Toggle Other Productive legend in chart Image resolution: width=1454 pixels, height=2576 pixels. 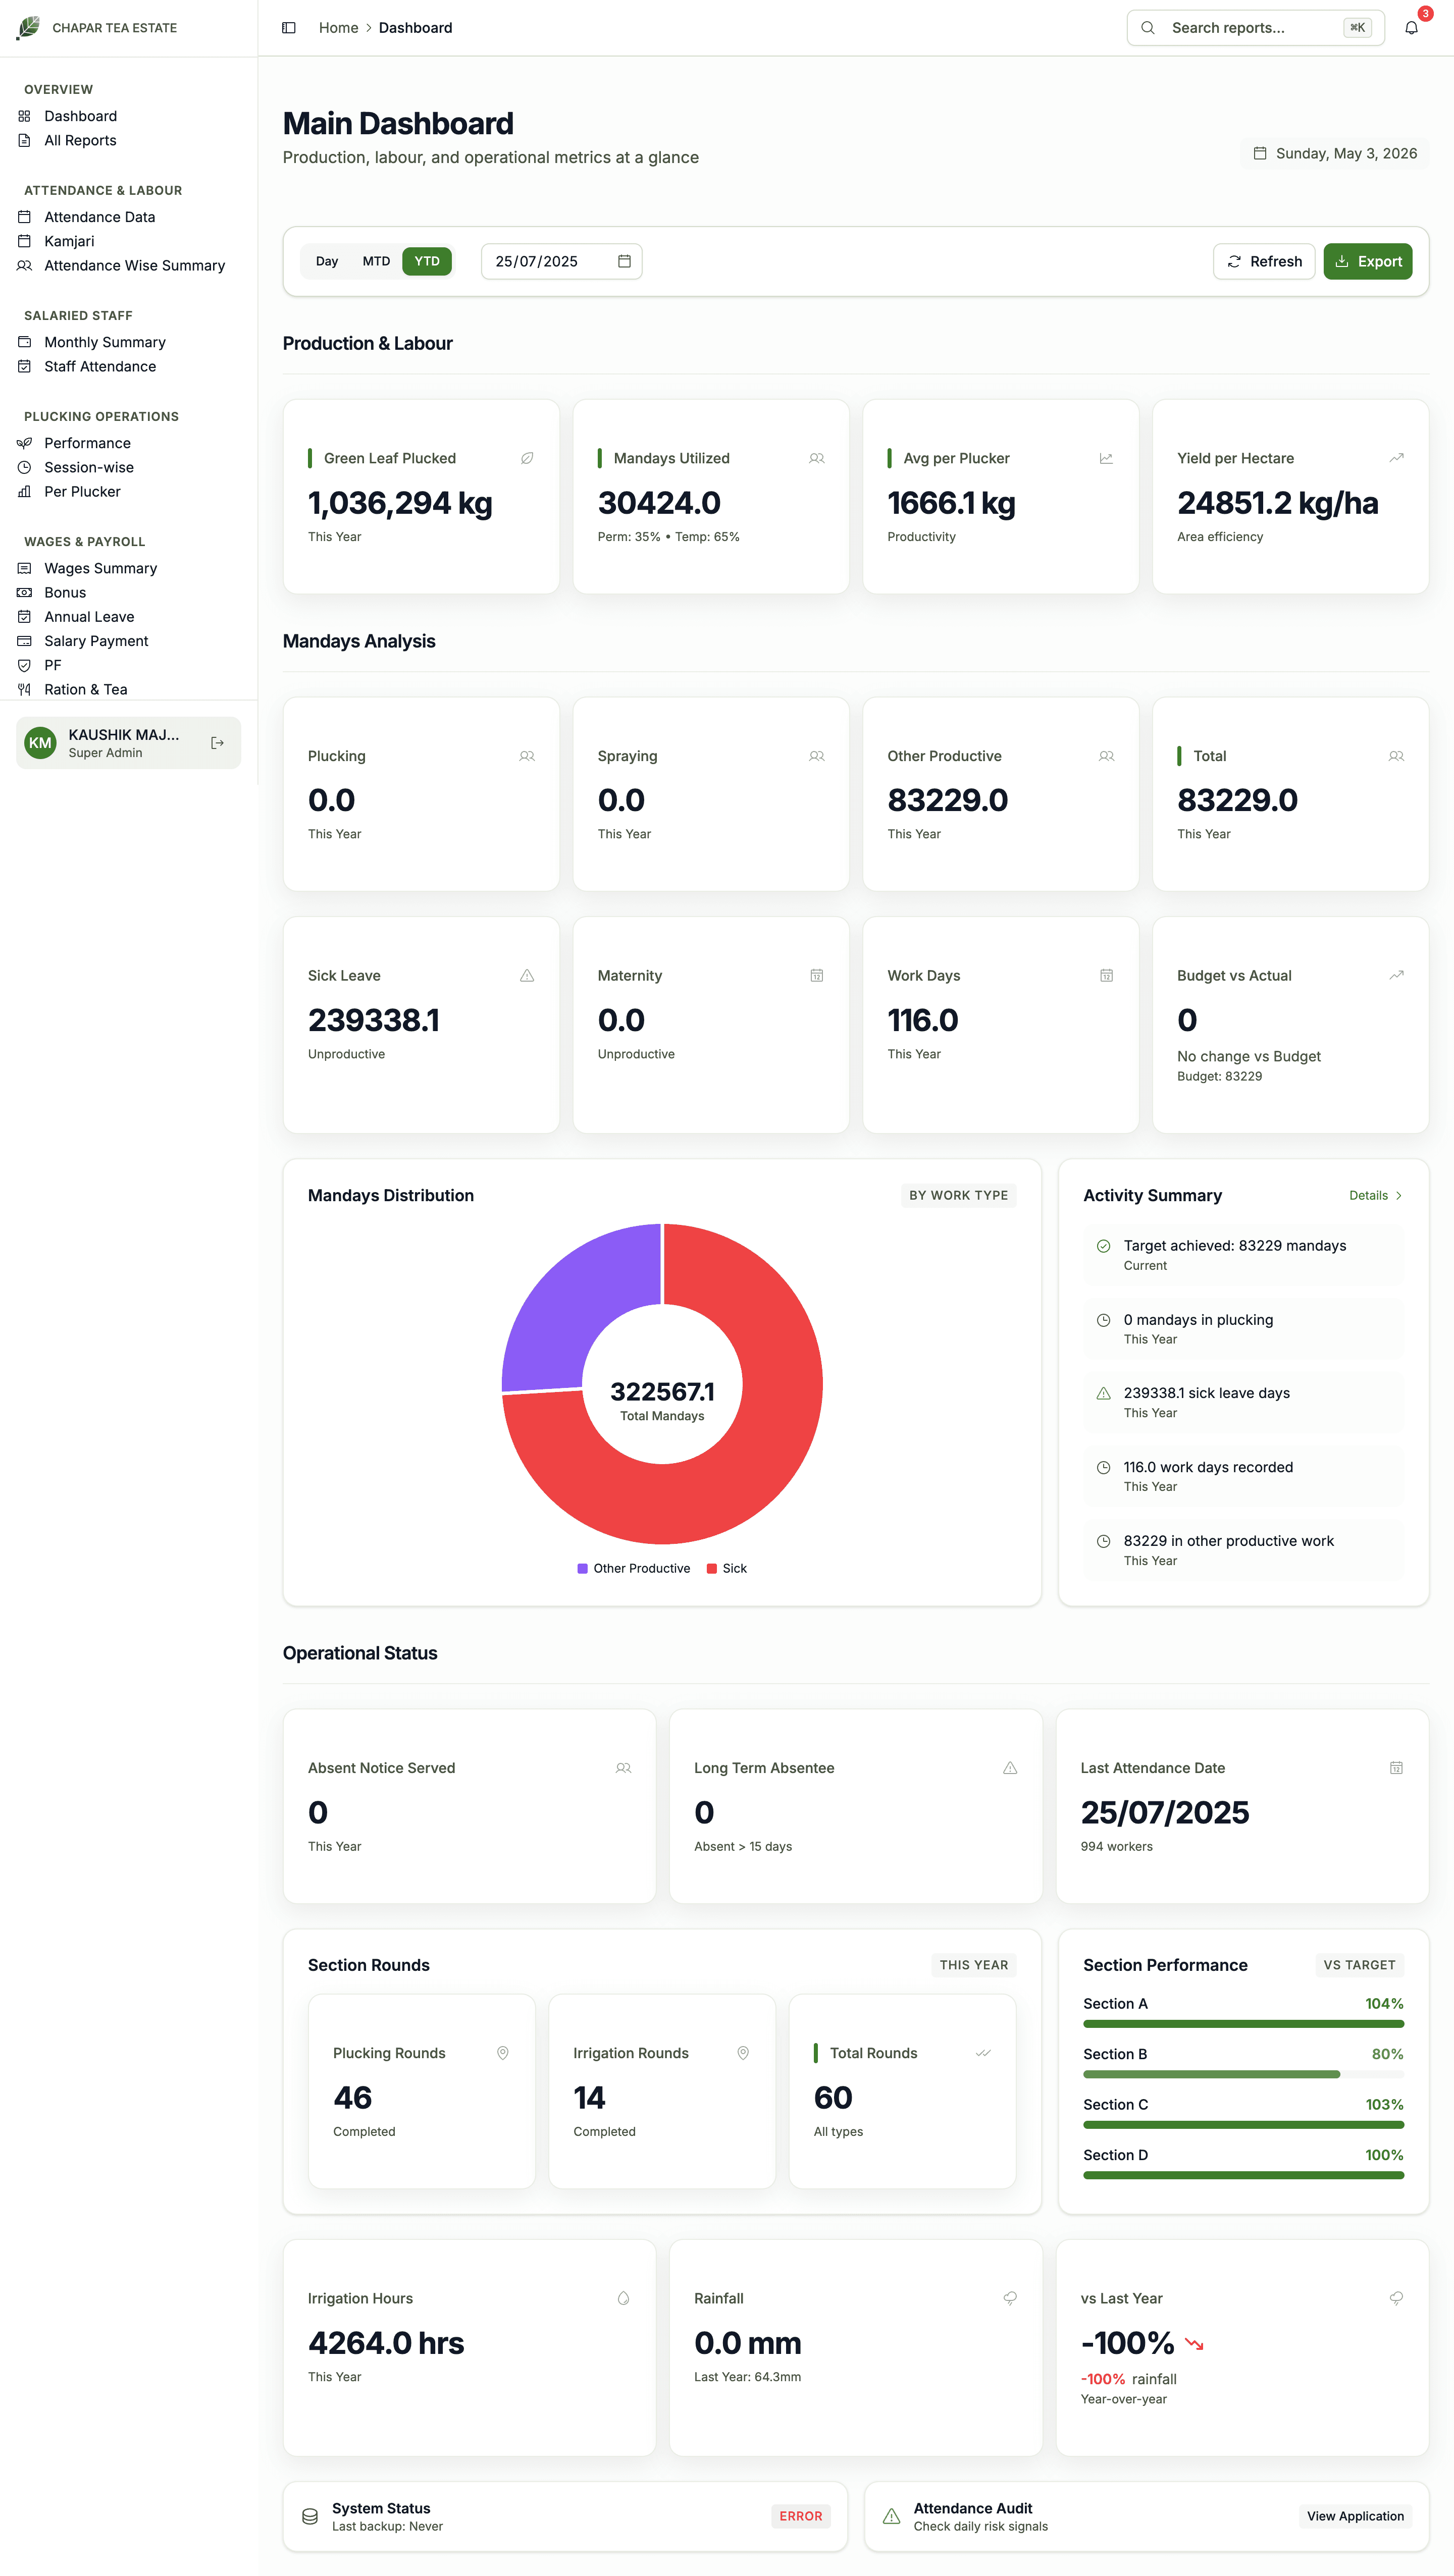point(634,1568)
